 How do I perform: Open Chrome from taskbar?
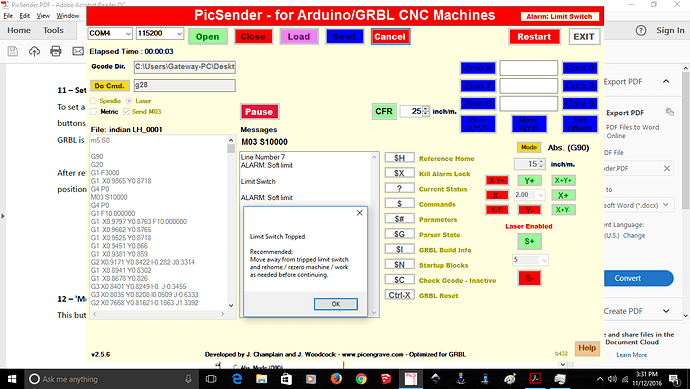(x=361, y=379)
